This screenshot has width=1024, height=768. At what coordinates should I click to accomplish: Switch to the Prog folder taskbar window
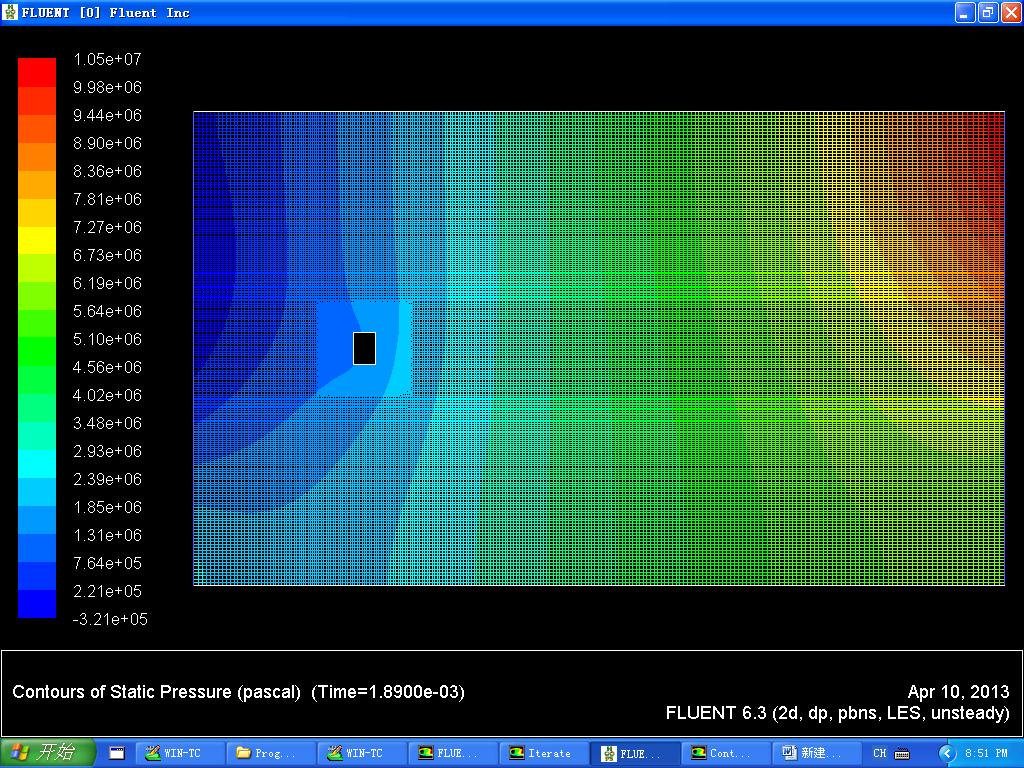point(271,753)
